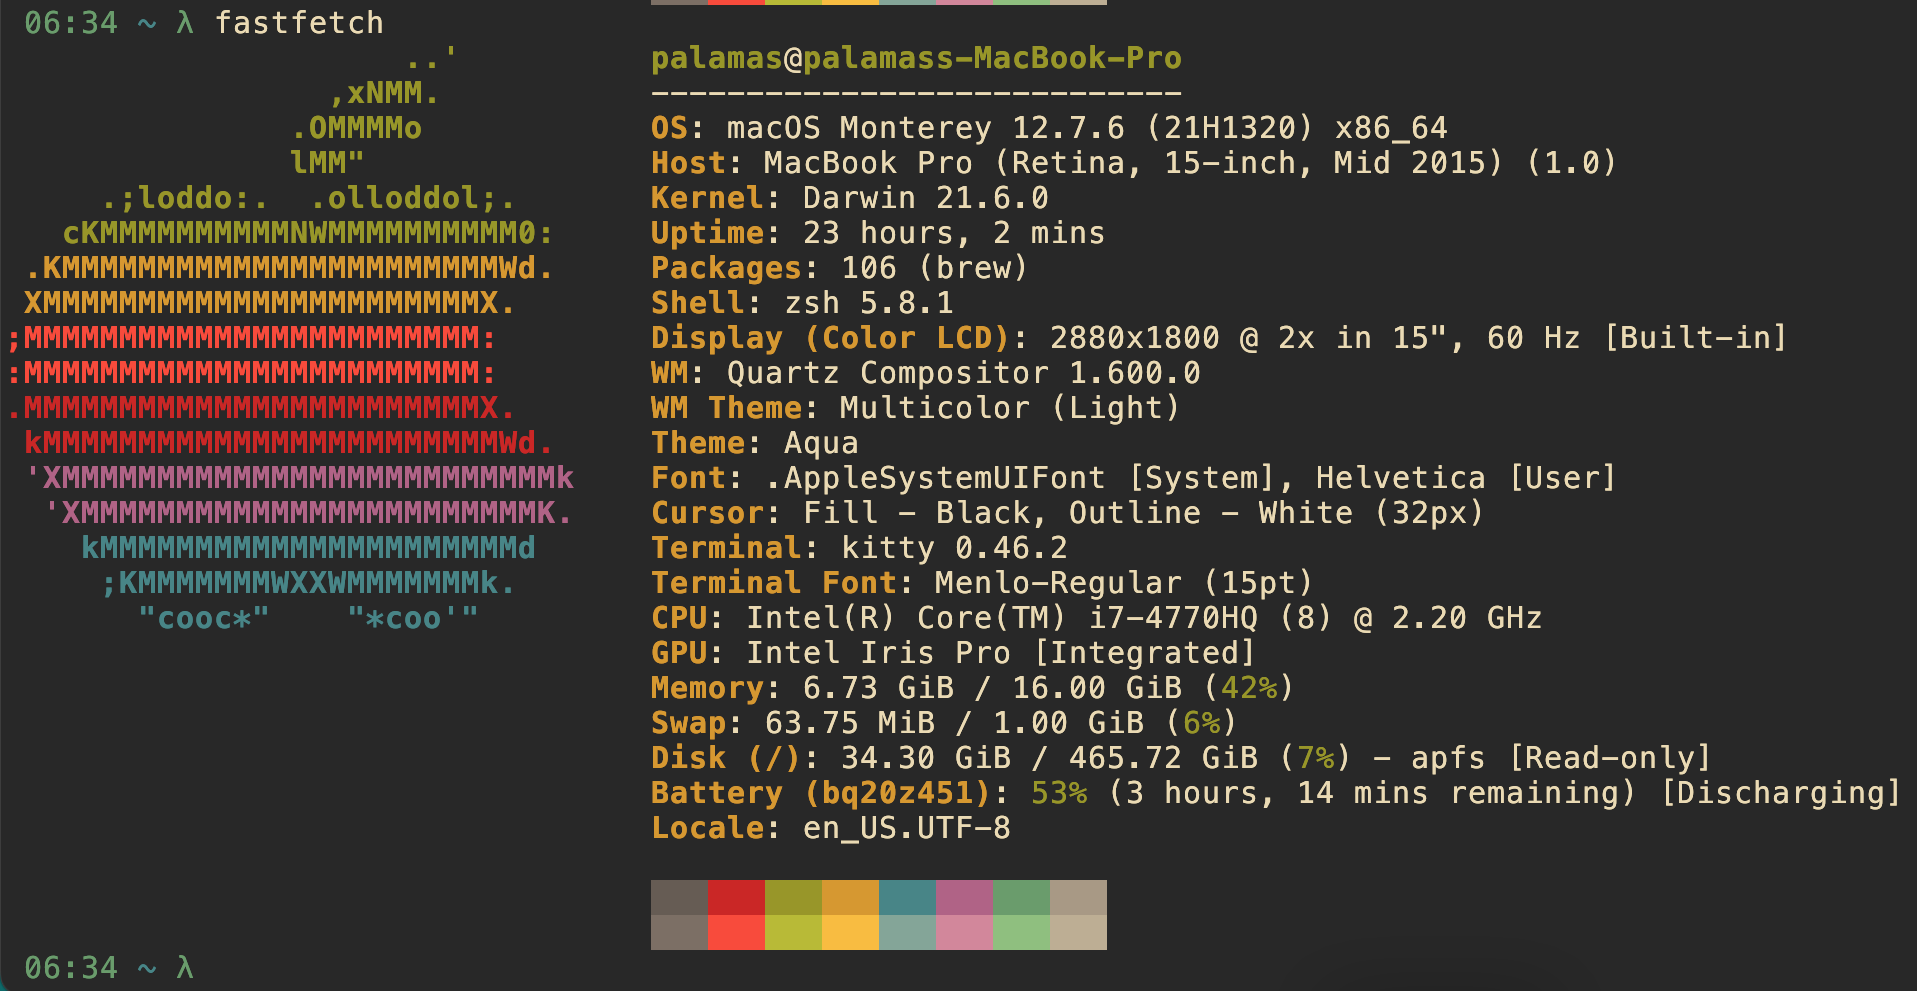Viewport: 1917px width, 991px height.
Task: Select the "[Built-in]" tag on the Display line
Action: [1695, 338]
